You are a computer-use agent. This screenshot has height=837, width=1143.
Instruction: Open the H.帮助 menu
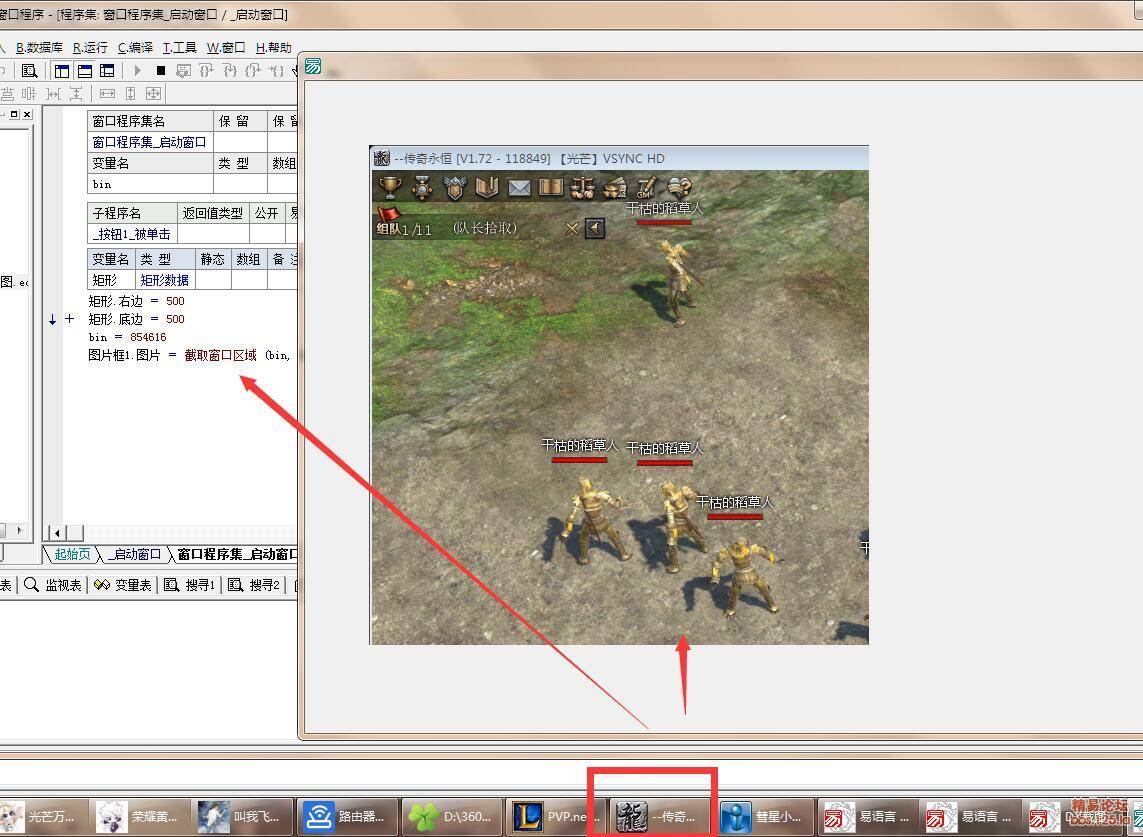(x=273, y=47)
